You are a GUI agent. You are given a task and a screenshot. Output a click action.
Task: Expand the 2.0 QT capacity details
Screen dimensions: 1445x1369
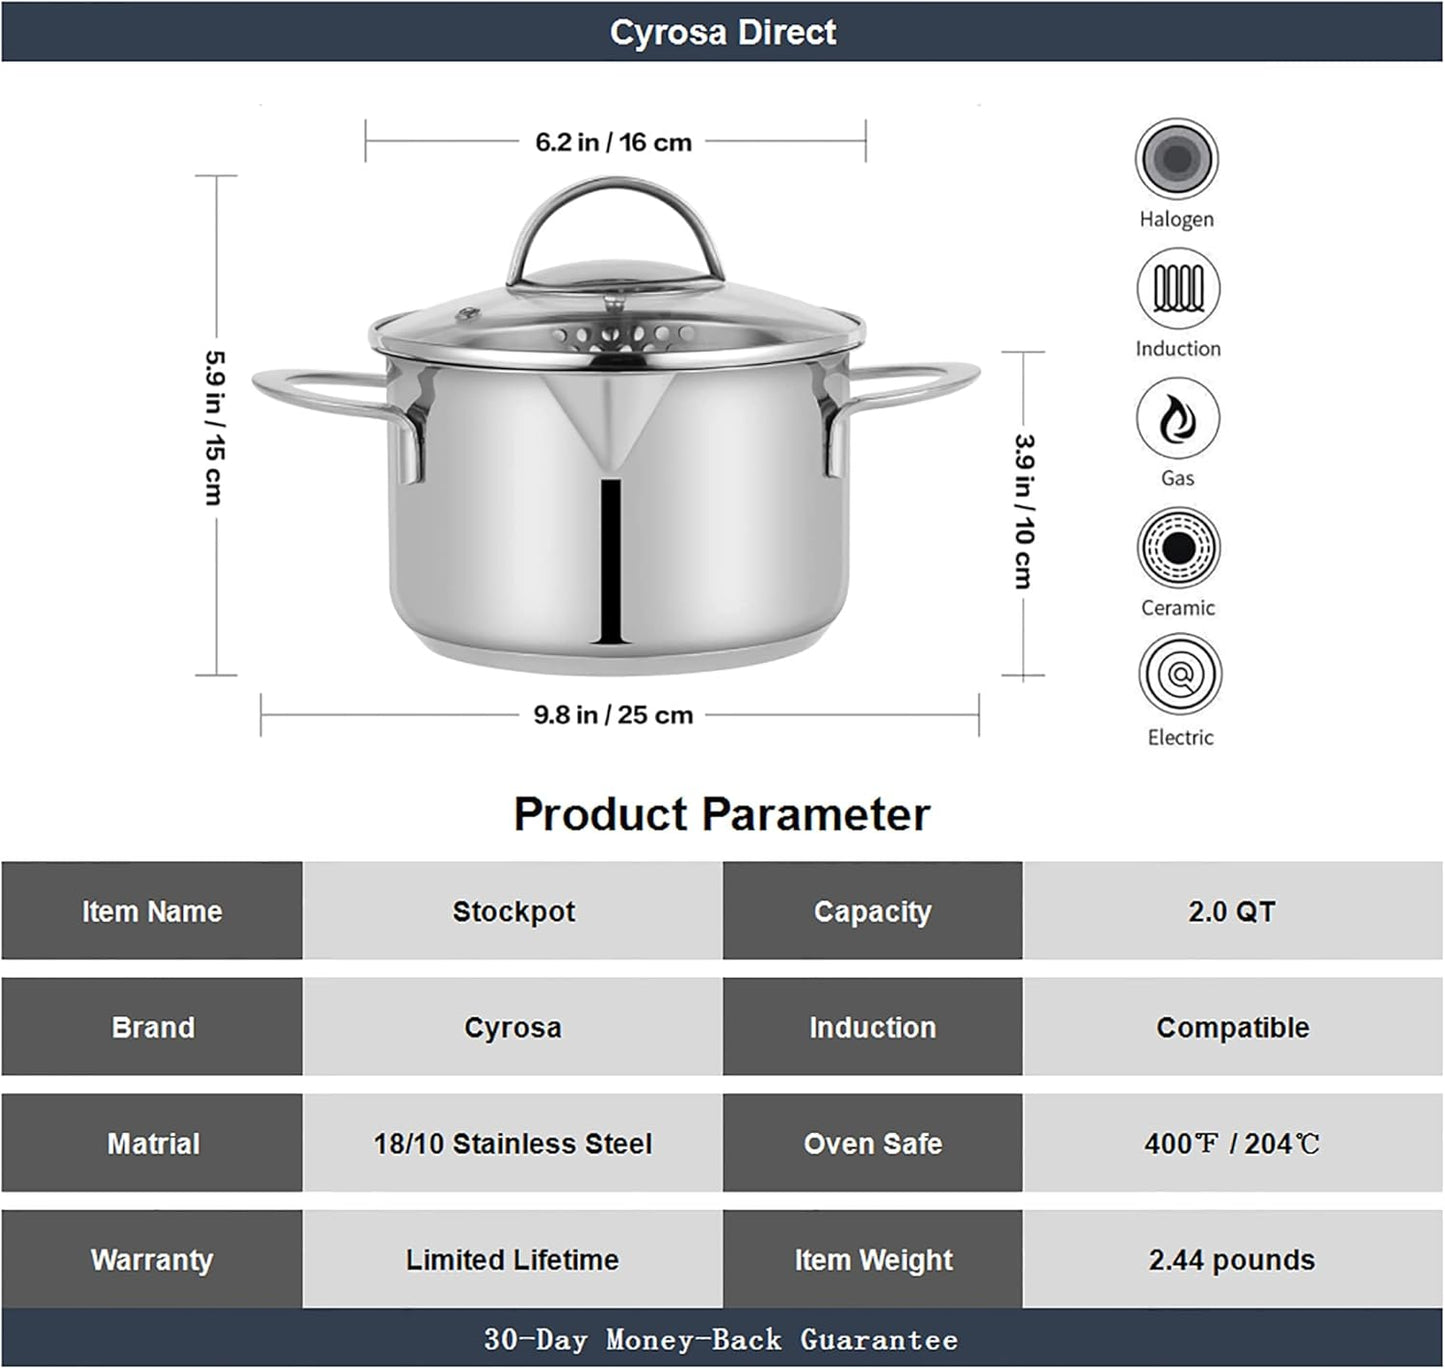(1232, 911)
